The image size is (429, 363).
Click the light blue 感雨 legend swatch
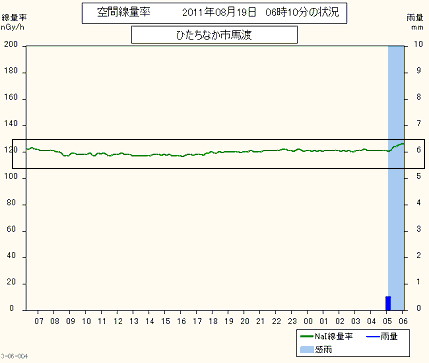(x=307, y=350)
